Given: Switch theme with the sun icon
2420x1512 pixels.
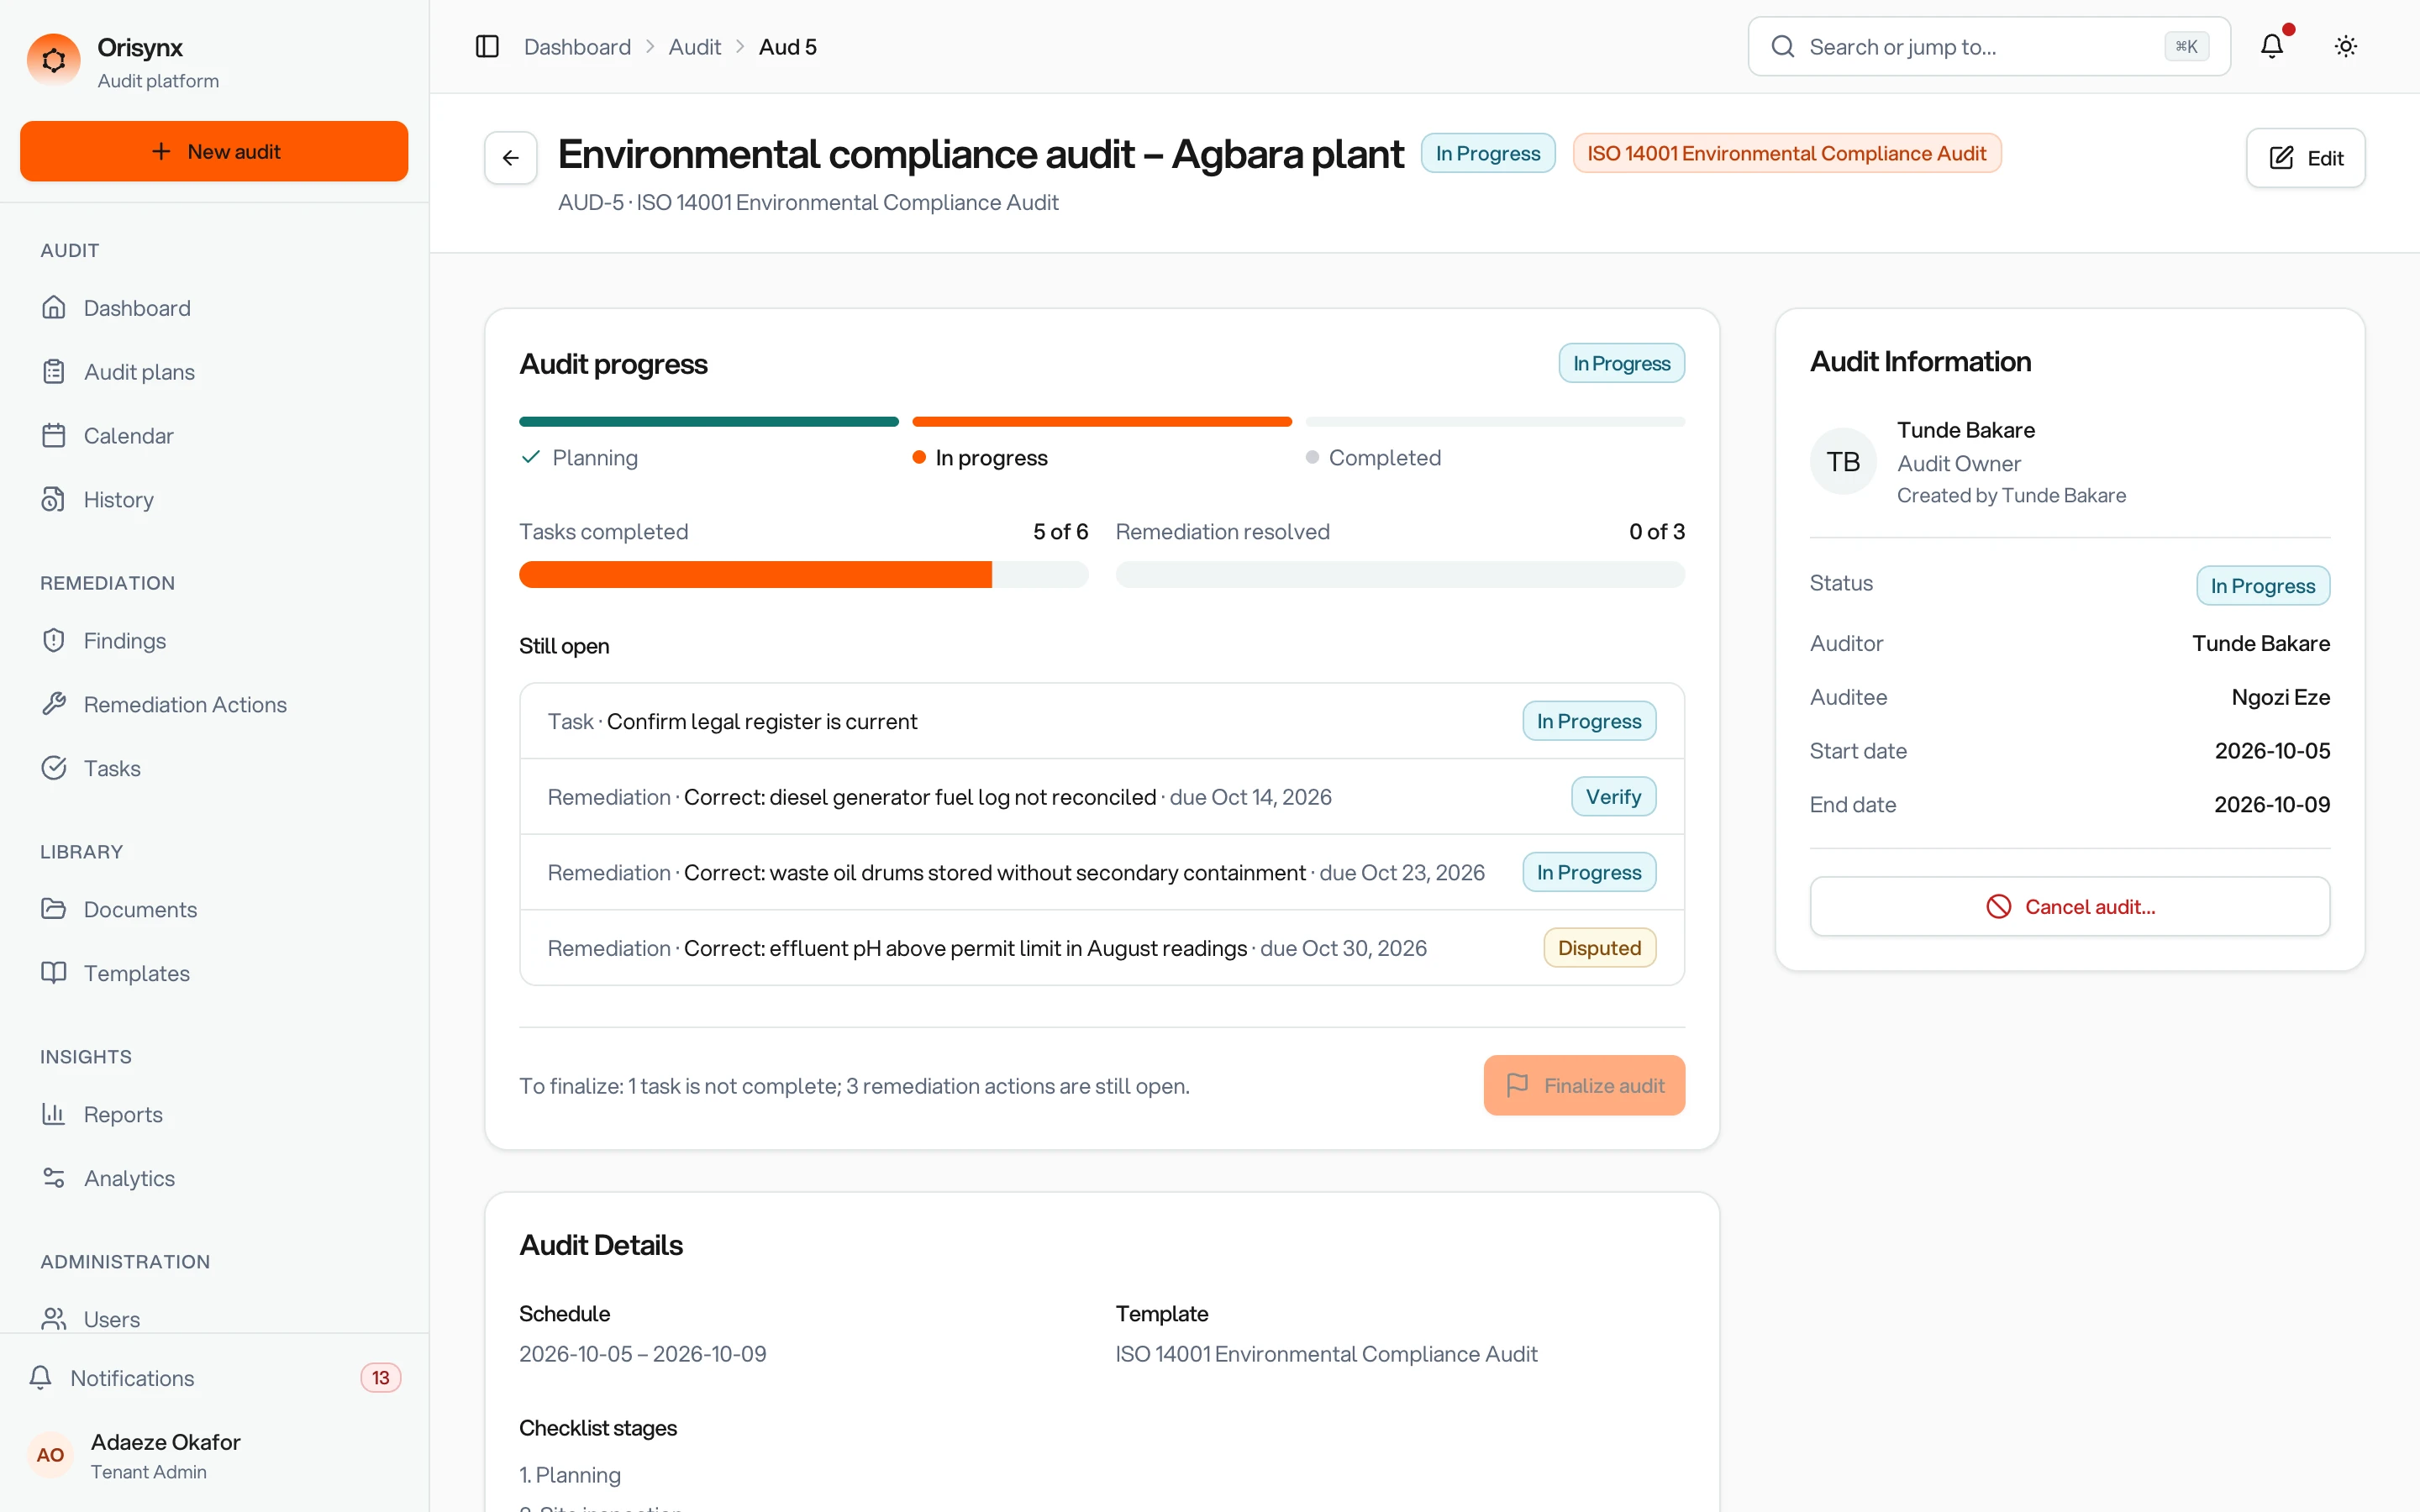Looking at the screenshot, I should 2346,47.
